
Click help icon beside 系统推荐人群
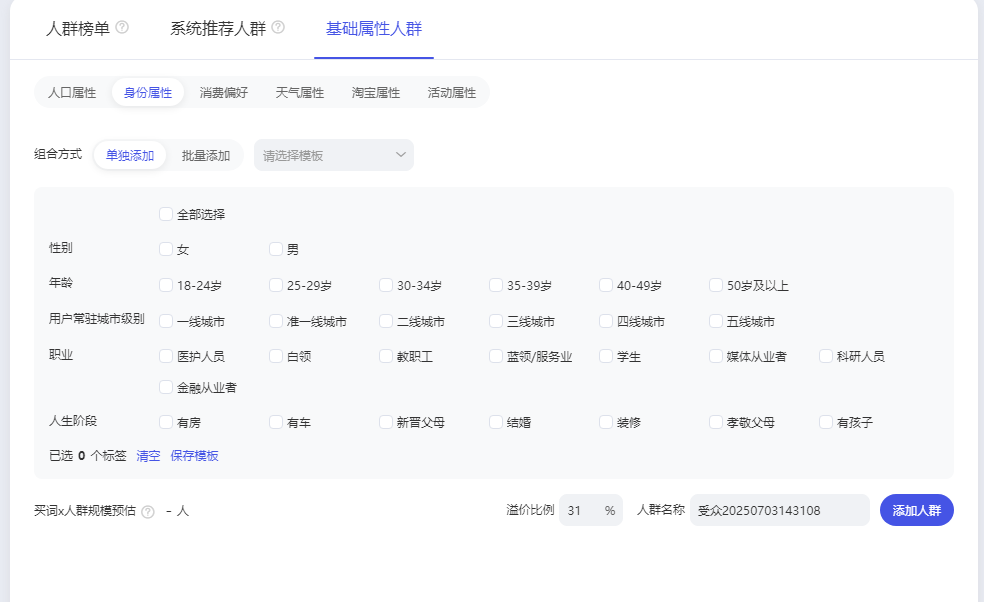pyautogui.click(x=278, y=28)
